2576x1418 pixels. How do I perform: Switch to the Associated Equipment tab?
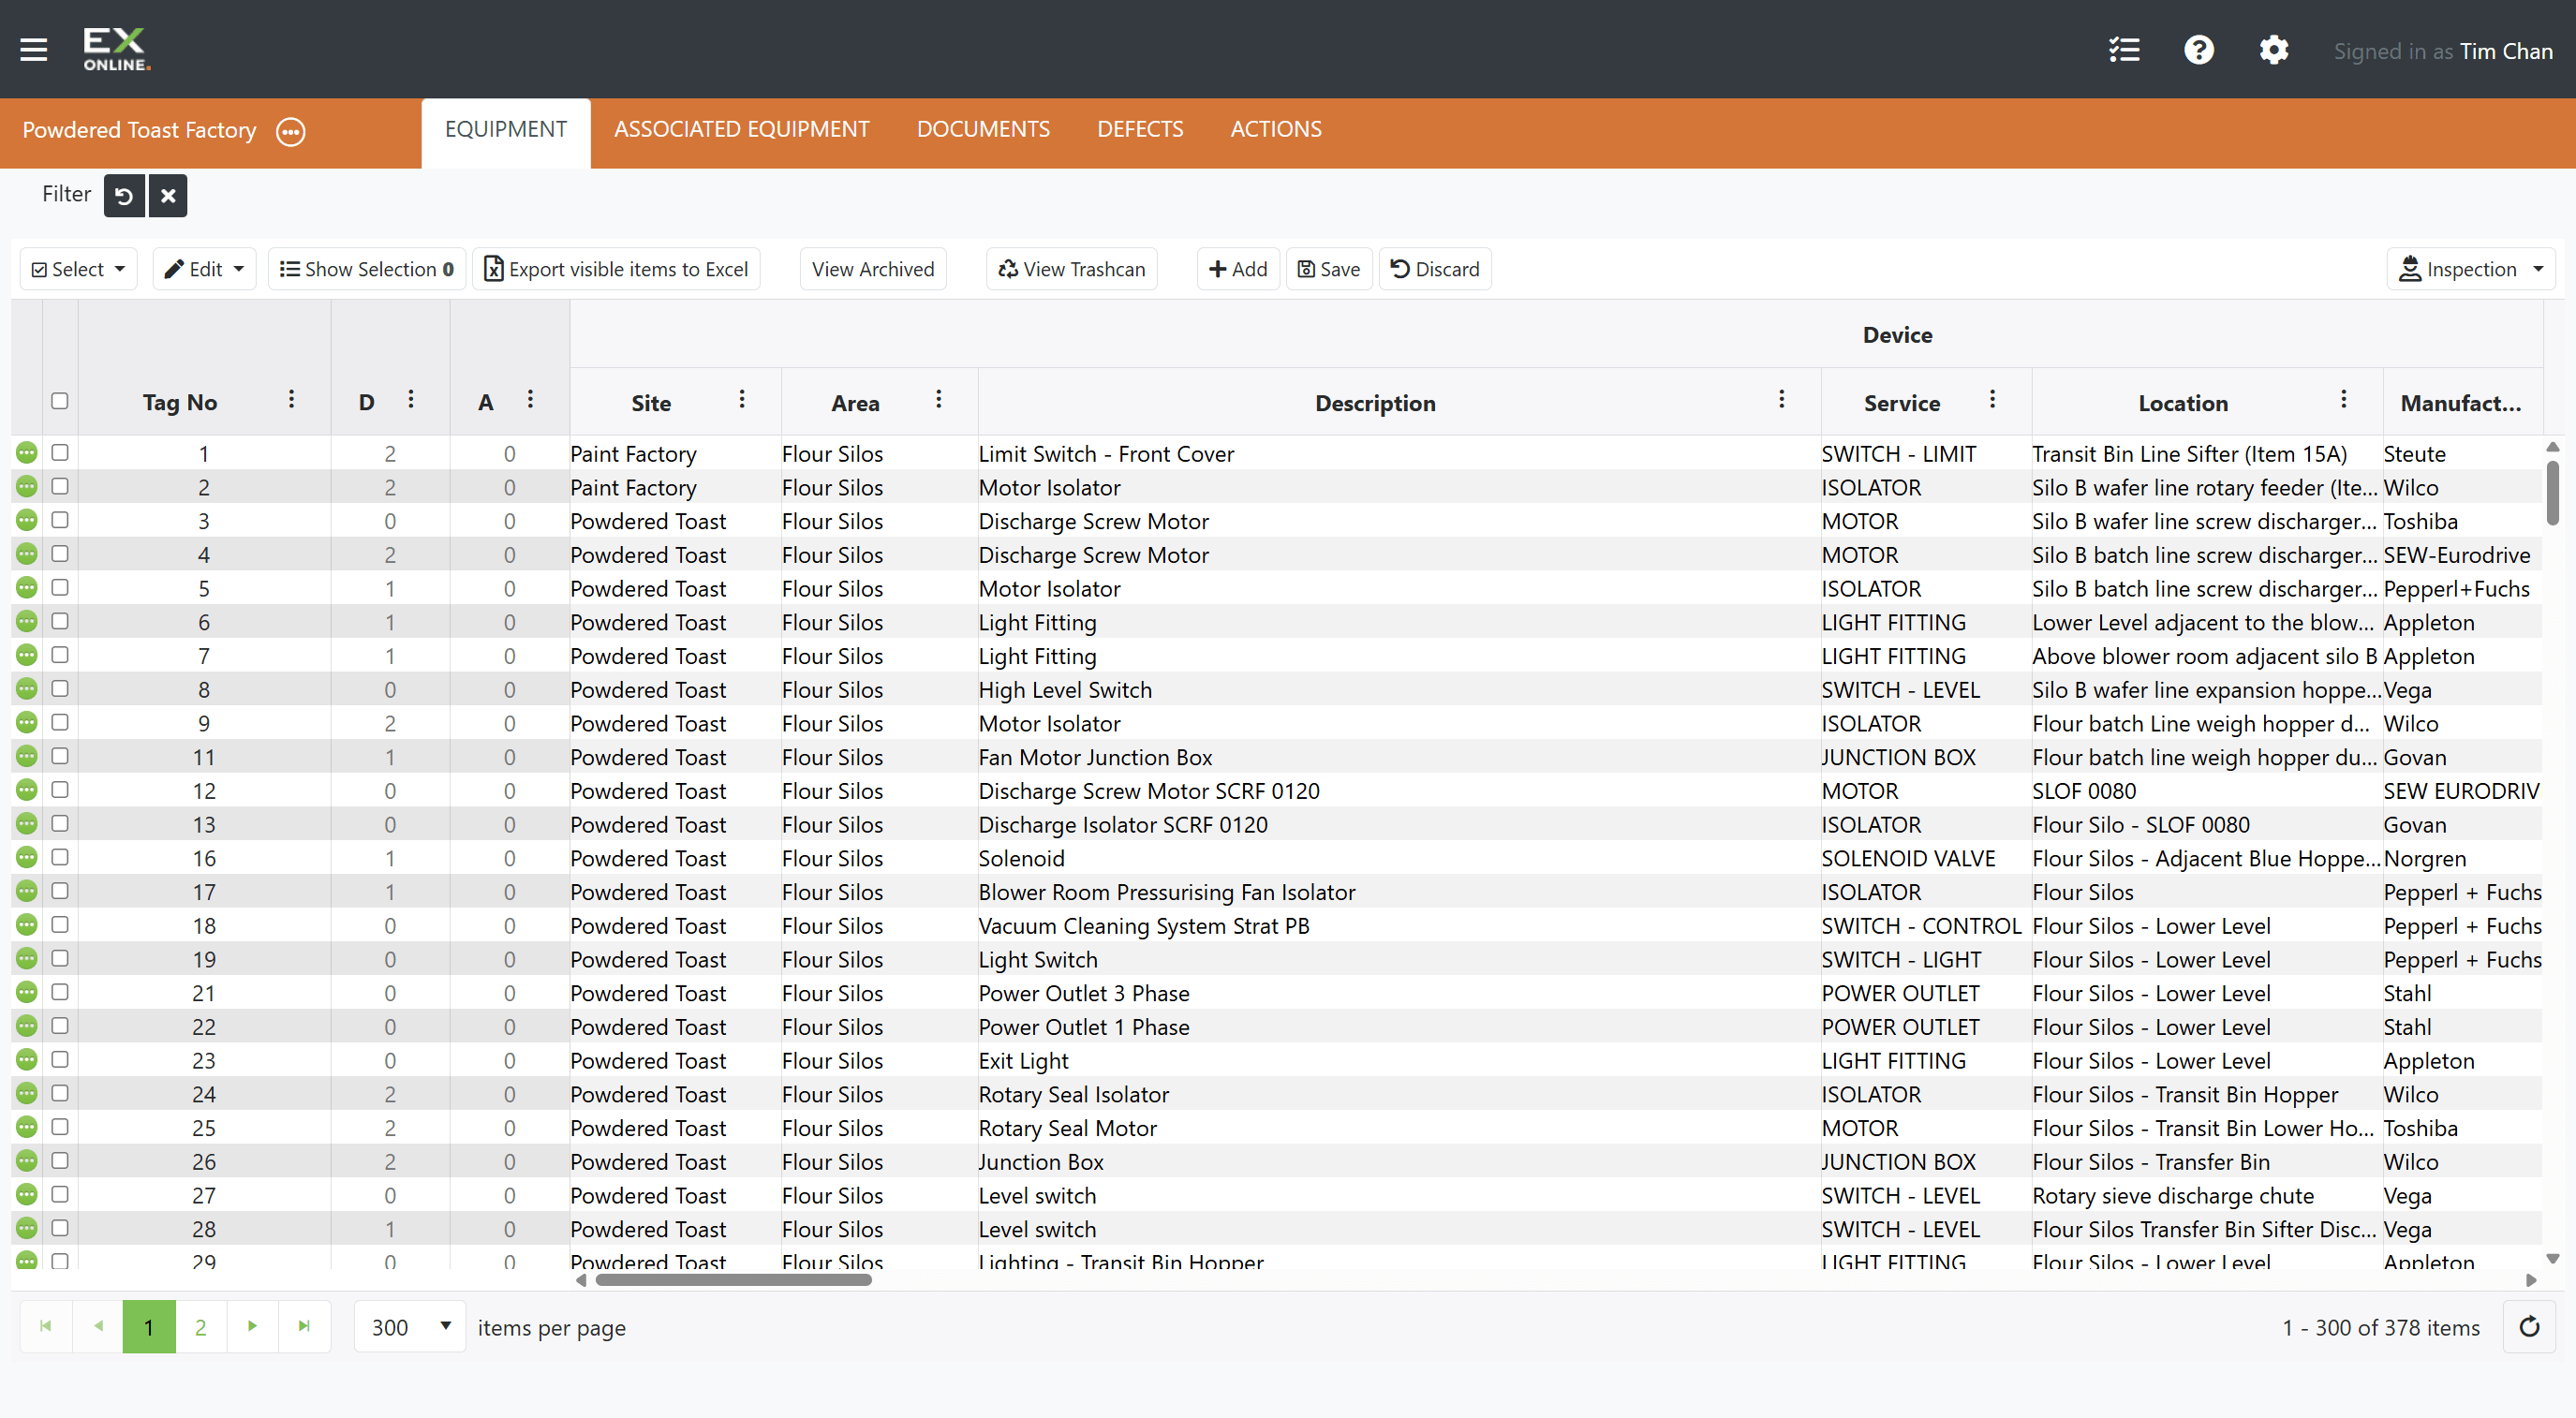point(741,130)
